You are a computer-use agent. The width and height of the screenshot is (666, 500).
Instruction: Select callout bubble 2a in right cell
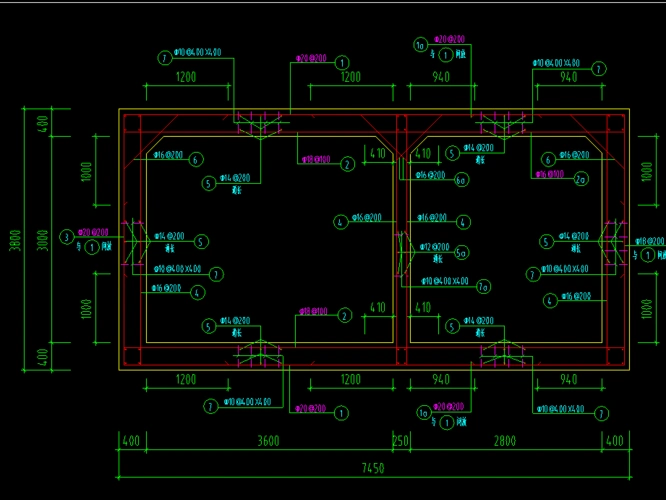pyautogui.click(x=581, y=179)
